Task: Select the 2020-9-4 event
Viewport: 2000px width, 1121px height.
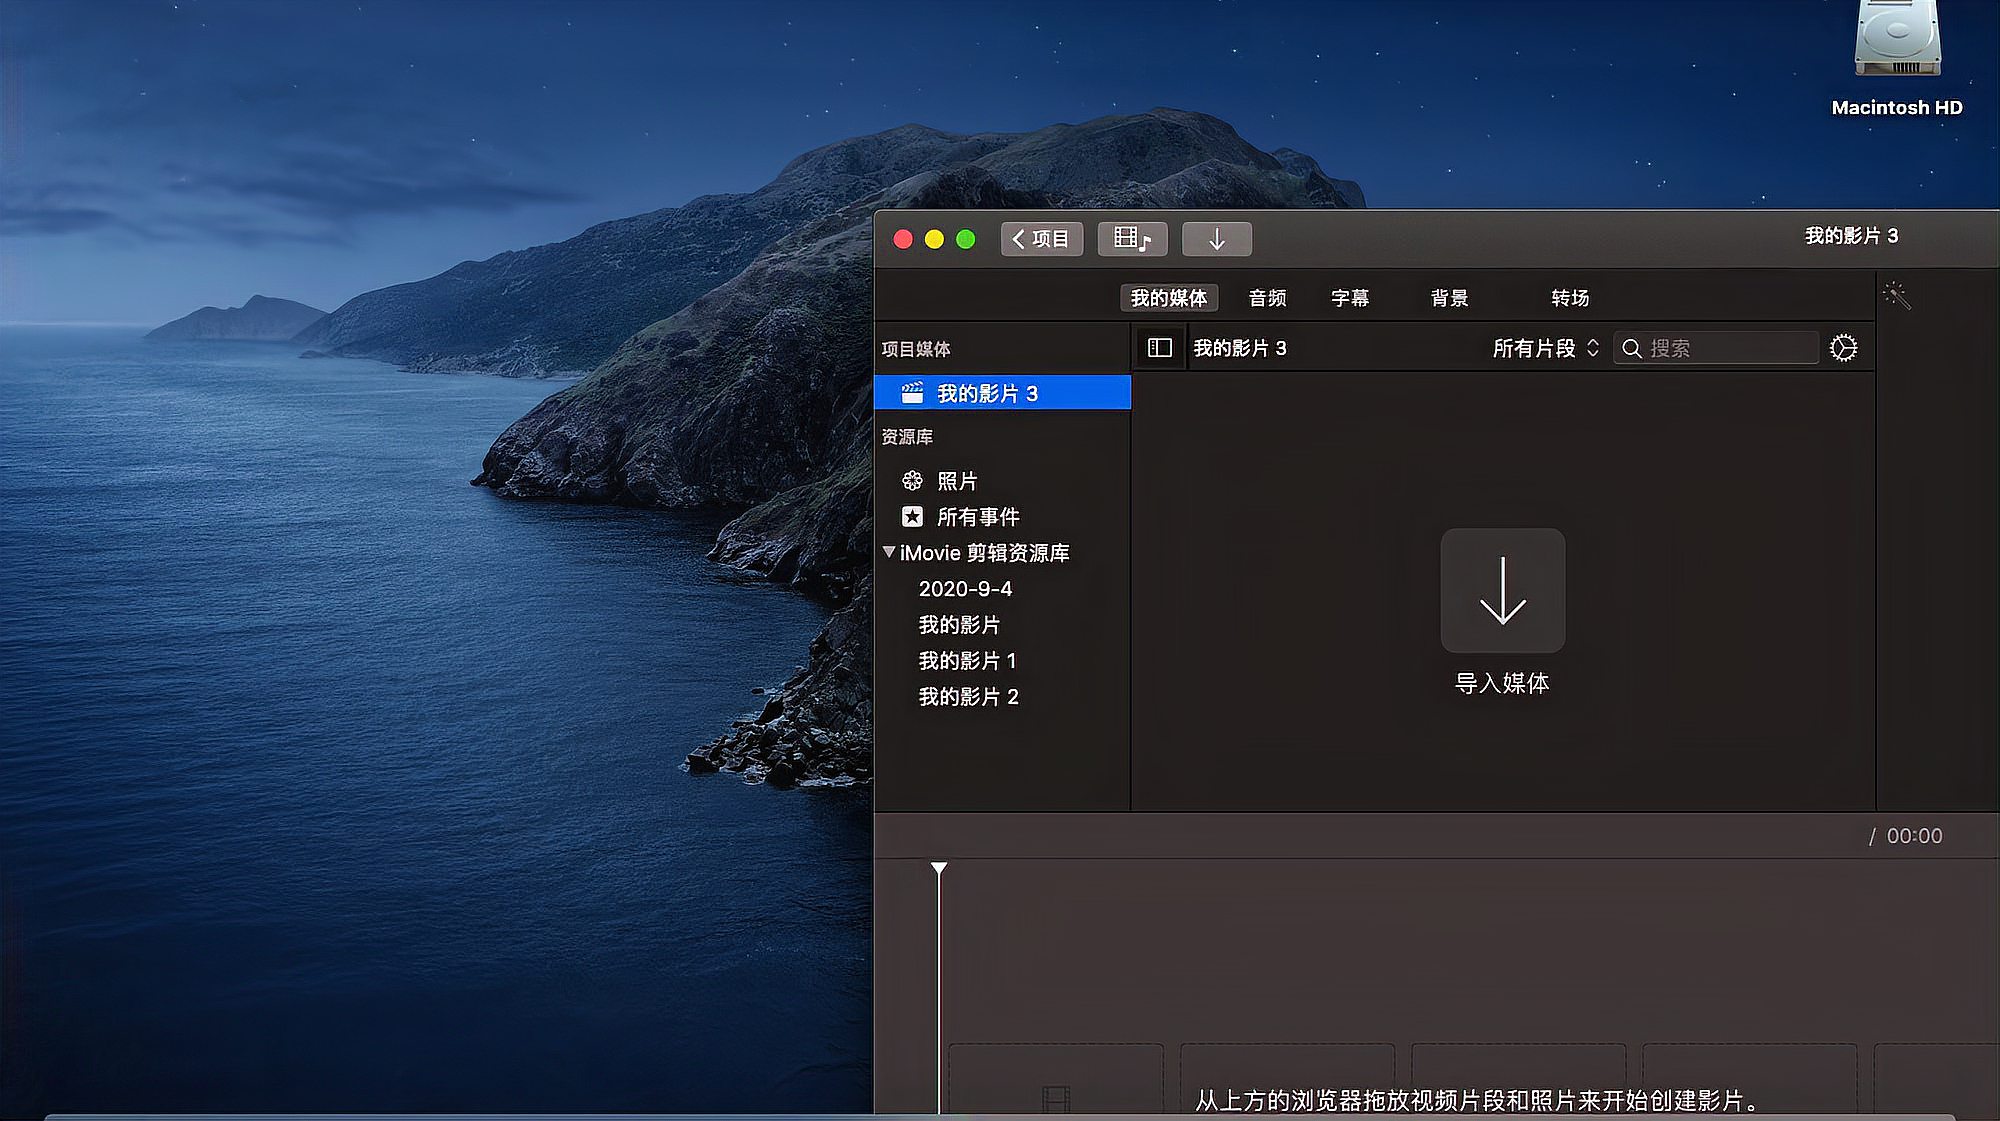Action: coord(965,589)
